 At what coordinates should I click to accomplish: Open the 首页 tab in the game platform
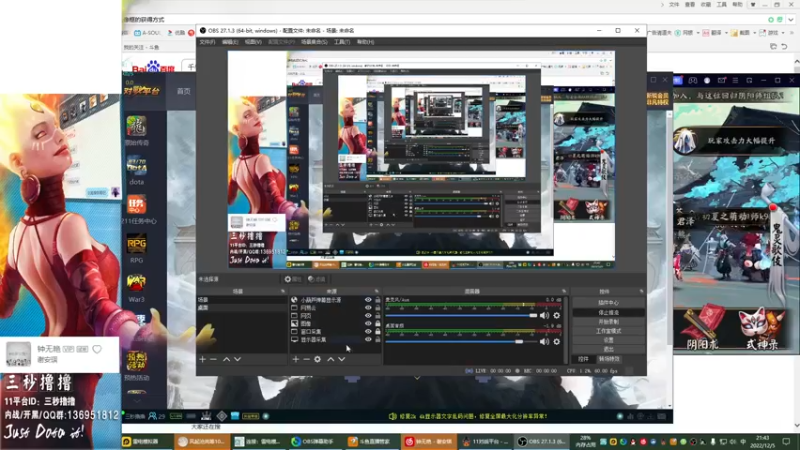click(x=184, y=91)
